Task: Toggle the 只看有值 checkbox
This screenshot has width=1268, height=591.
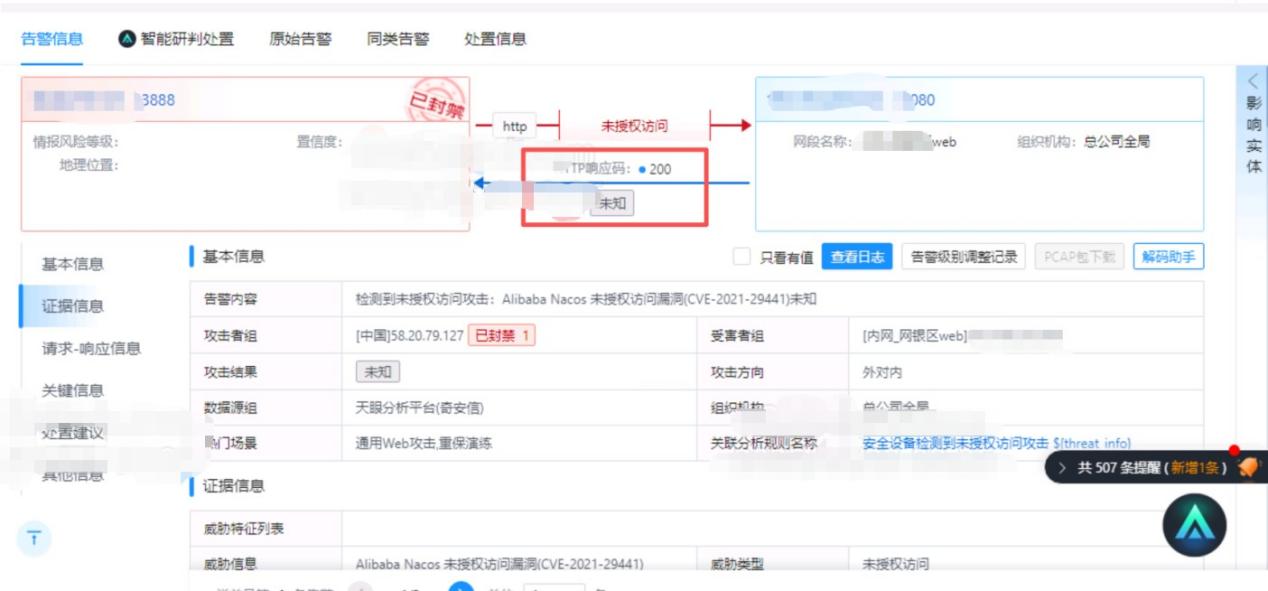Action: click(x=742, y=258)
